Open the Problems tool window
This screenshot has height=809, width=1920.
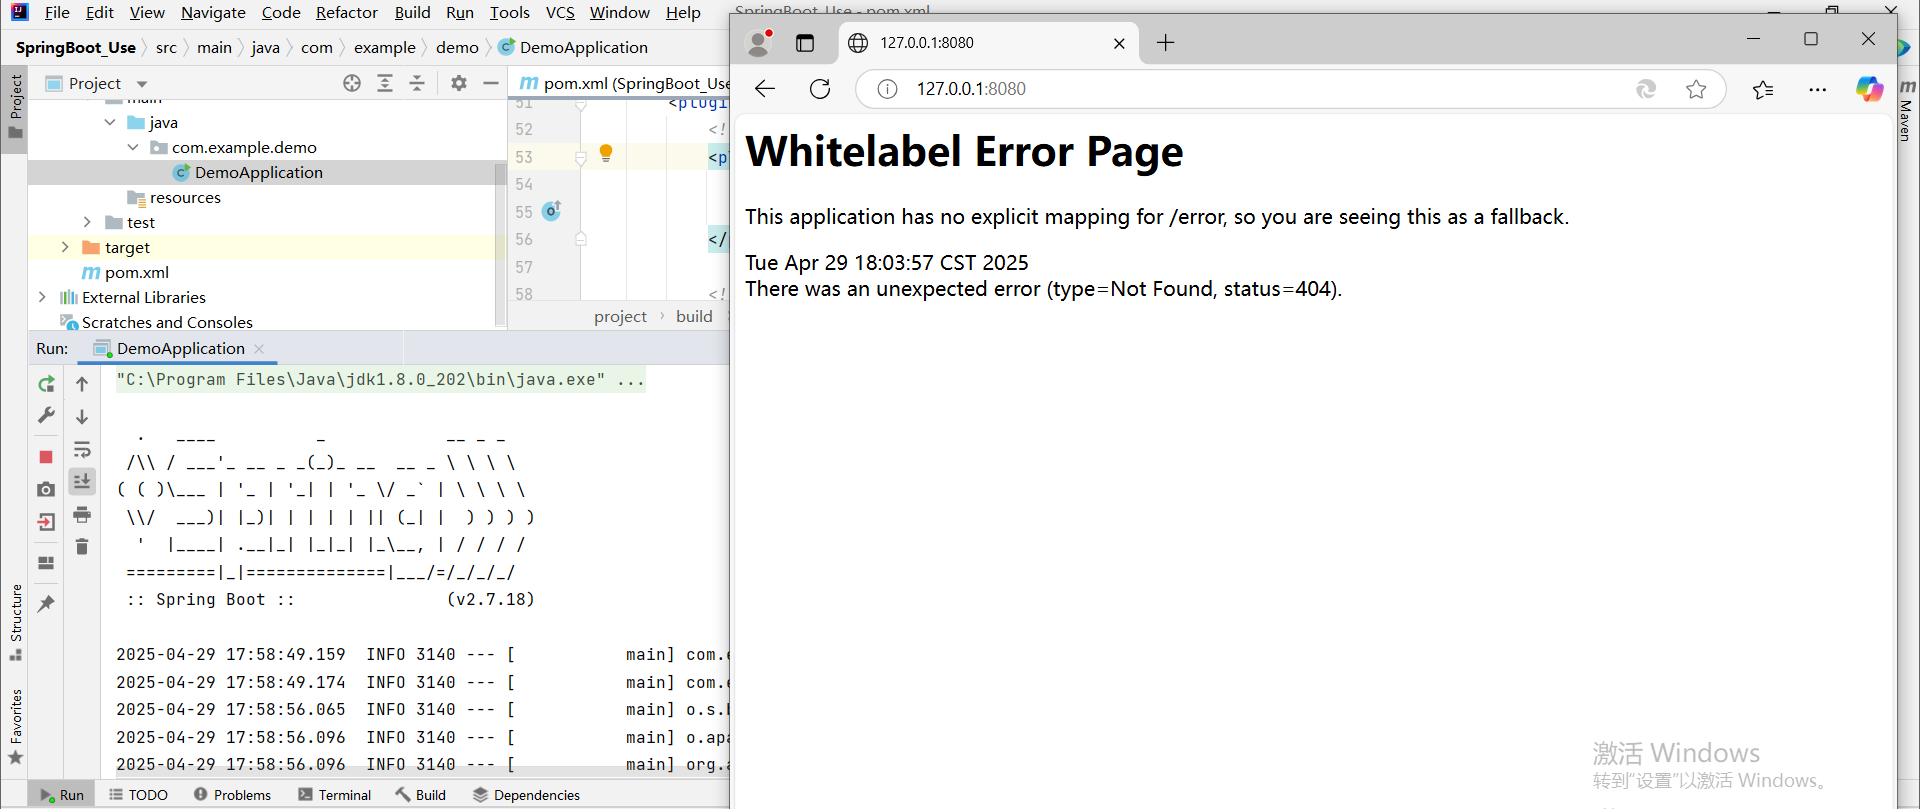coord(232,795)
